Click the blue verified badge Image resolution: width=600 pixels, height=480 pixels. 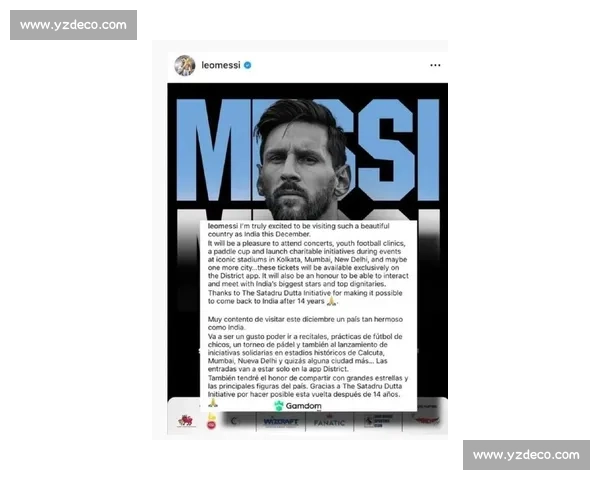point(248,65)
